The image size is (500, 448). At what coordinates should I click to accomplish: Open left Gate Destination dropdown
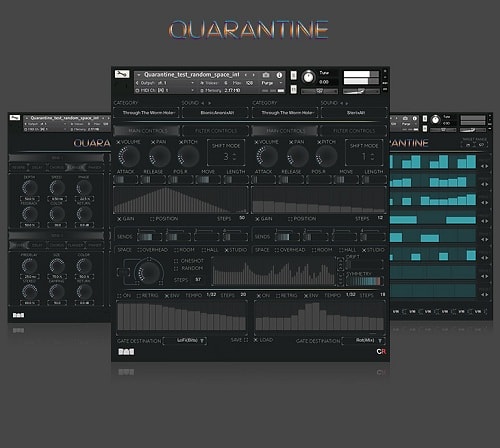click(185, 340)
